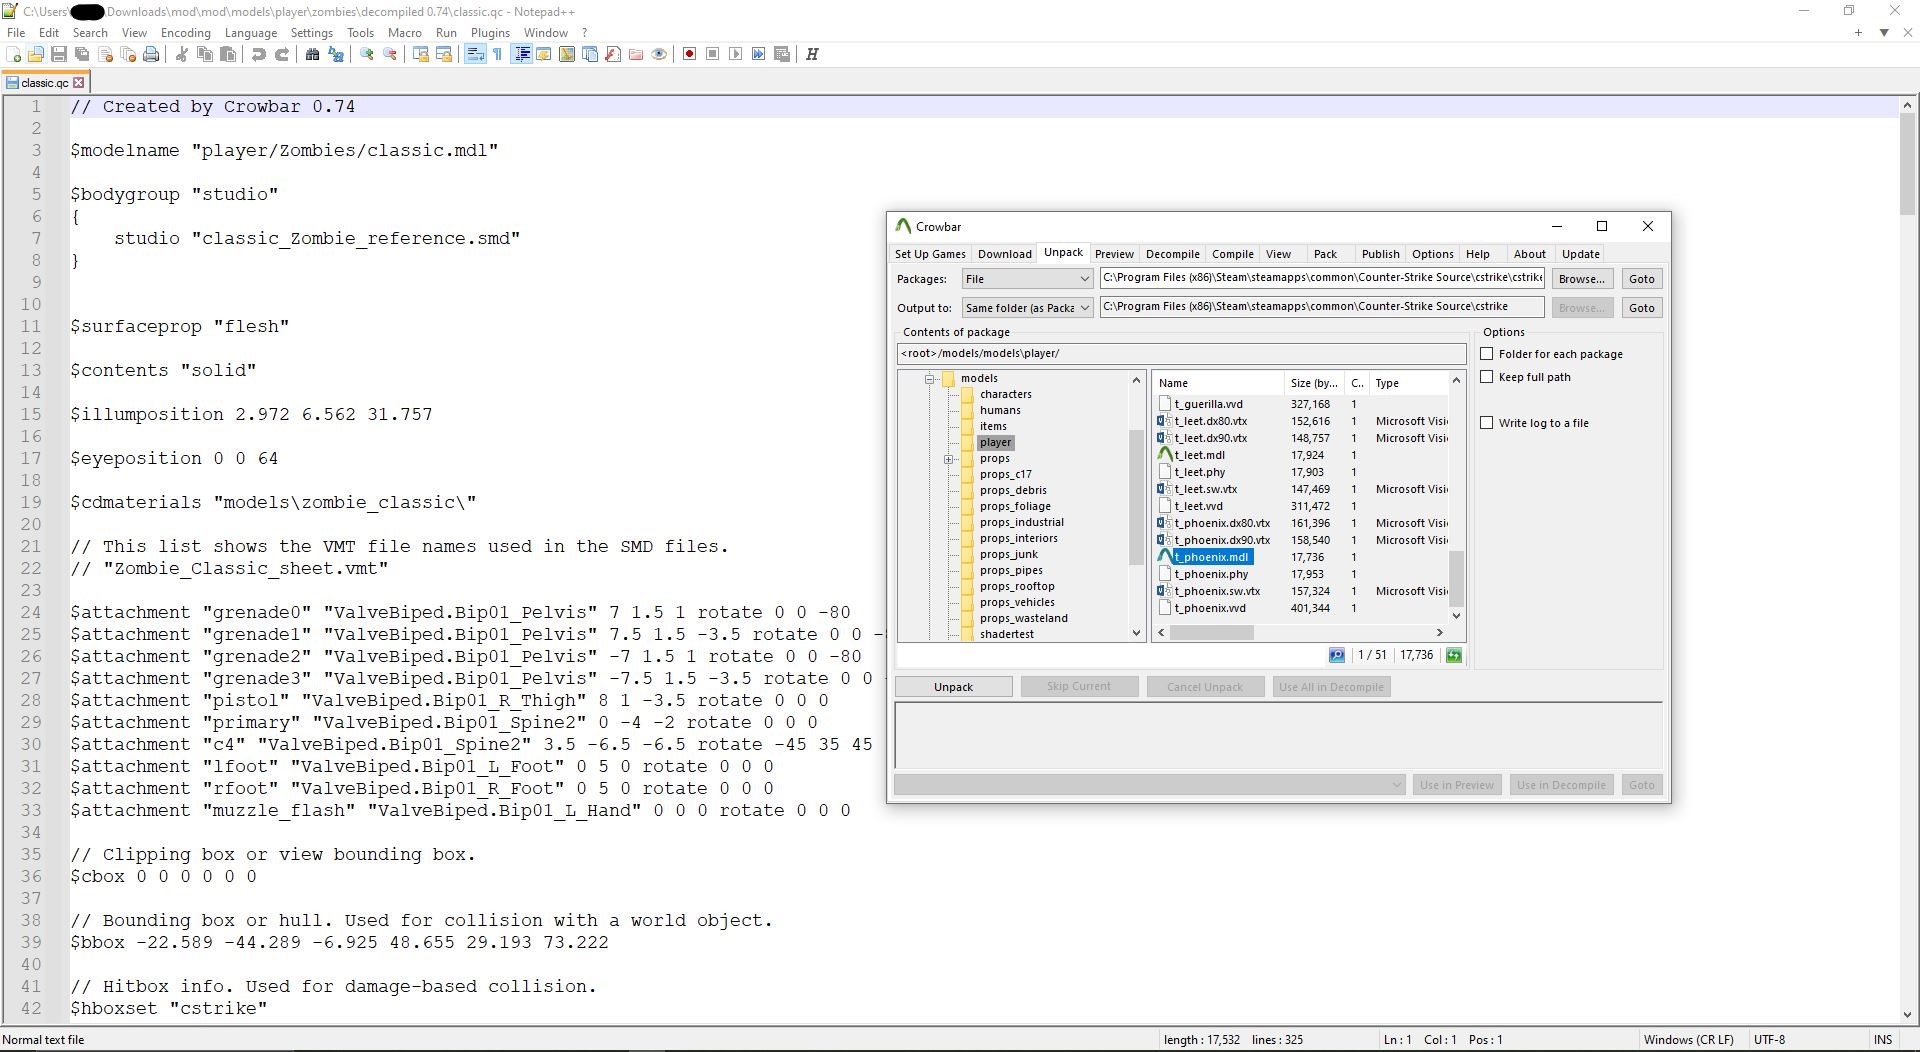This screenshot has height=1052, width=1920.
Task: Click the Open file toolbar icon
Action: click(x=36, y=54)
